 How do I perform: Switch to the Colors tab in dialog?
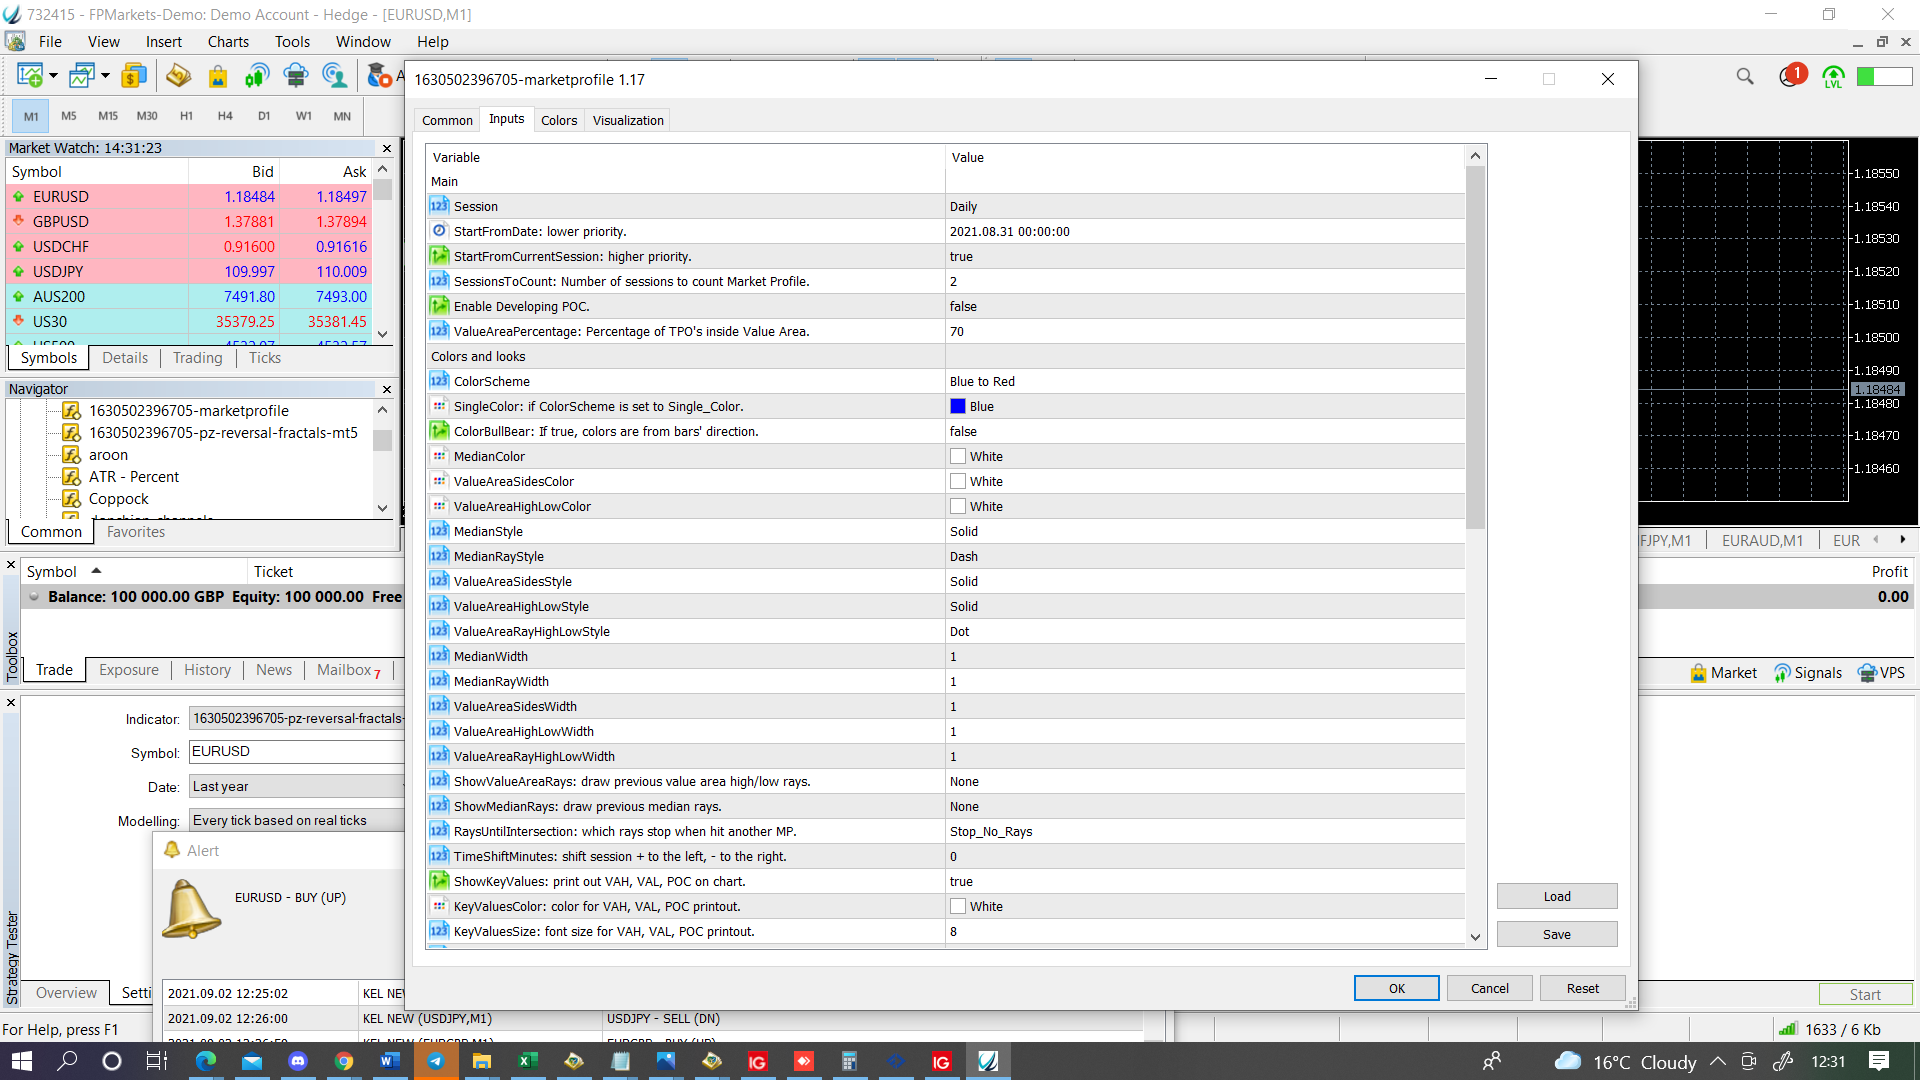(x=559, y=120)
